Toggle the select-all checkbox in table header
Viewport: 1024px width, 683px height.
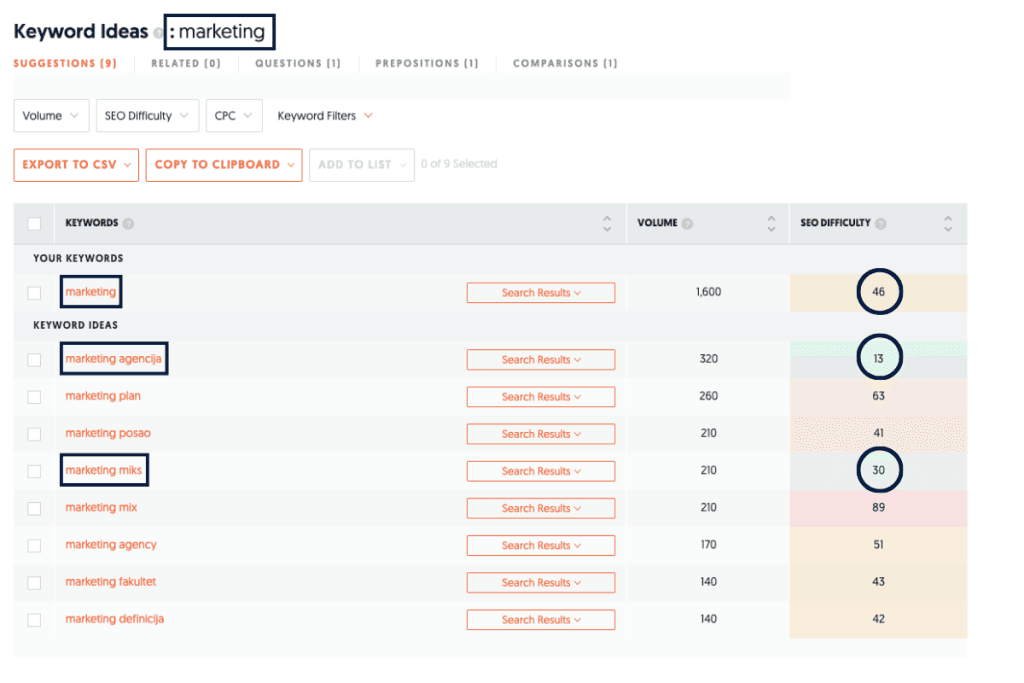35,224
